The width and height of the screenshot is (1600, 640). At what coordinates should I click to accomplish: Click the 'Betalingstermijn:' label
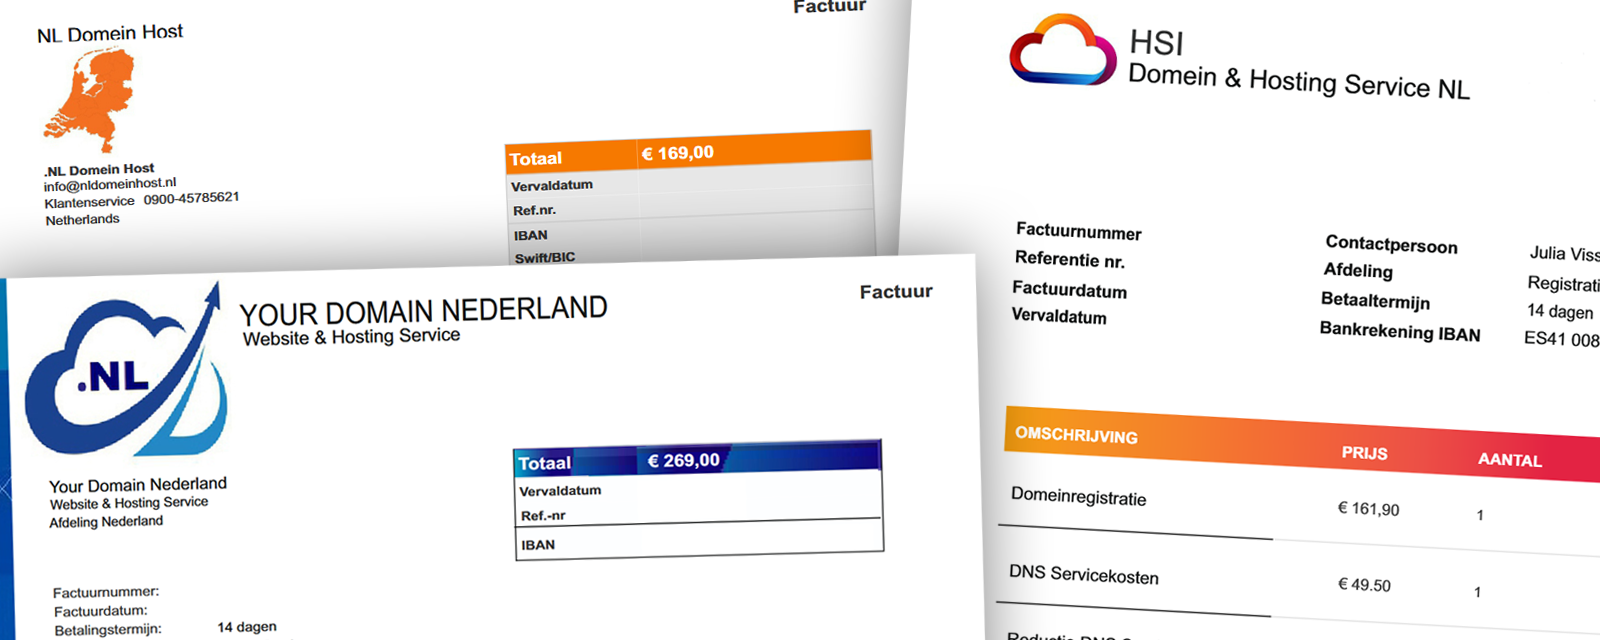(108, 630)
